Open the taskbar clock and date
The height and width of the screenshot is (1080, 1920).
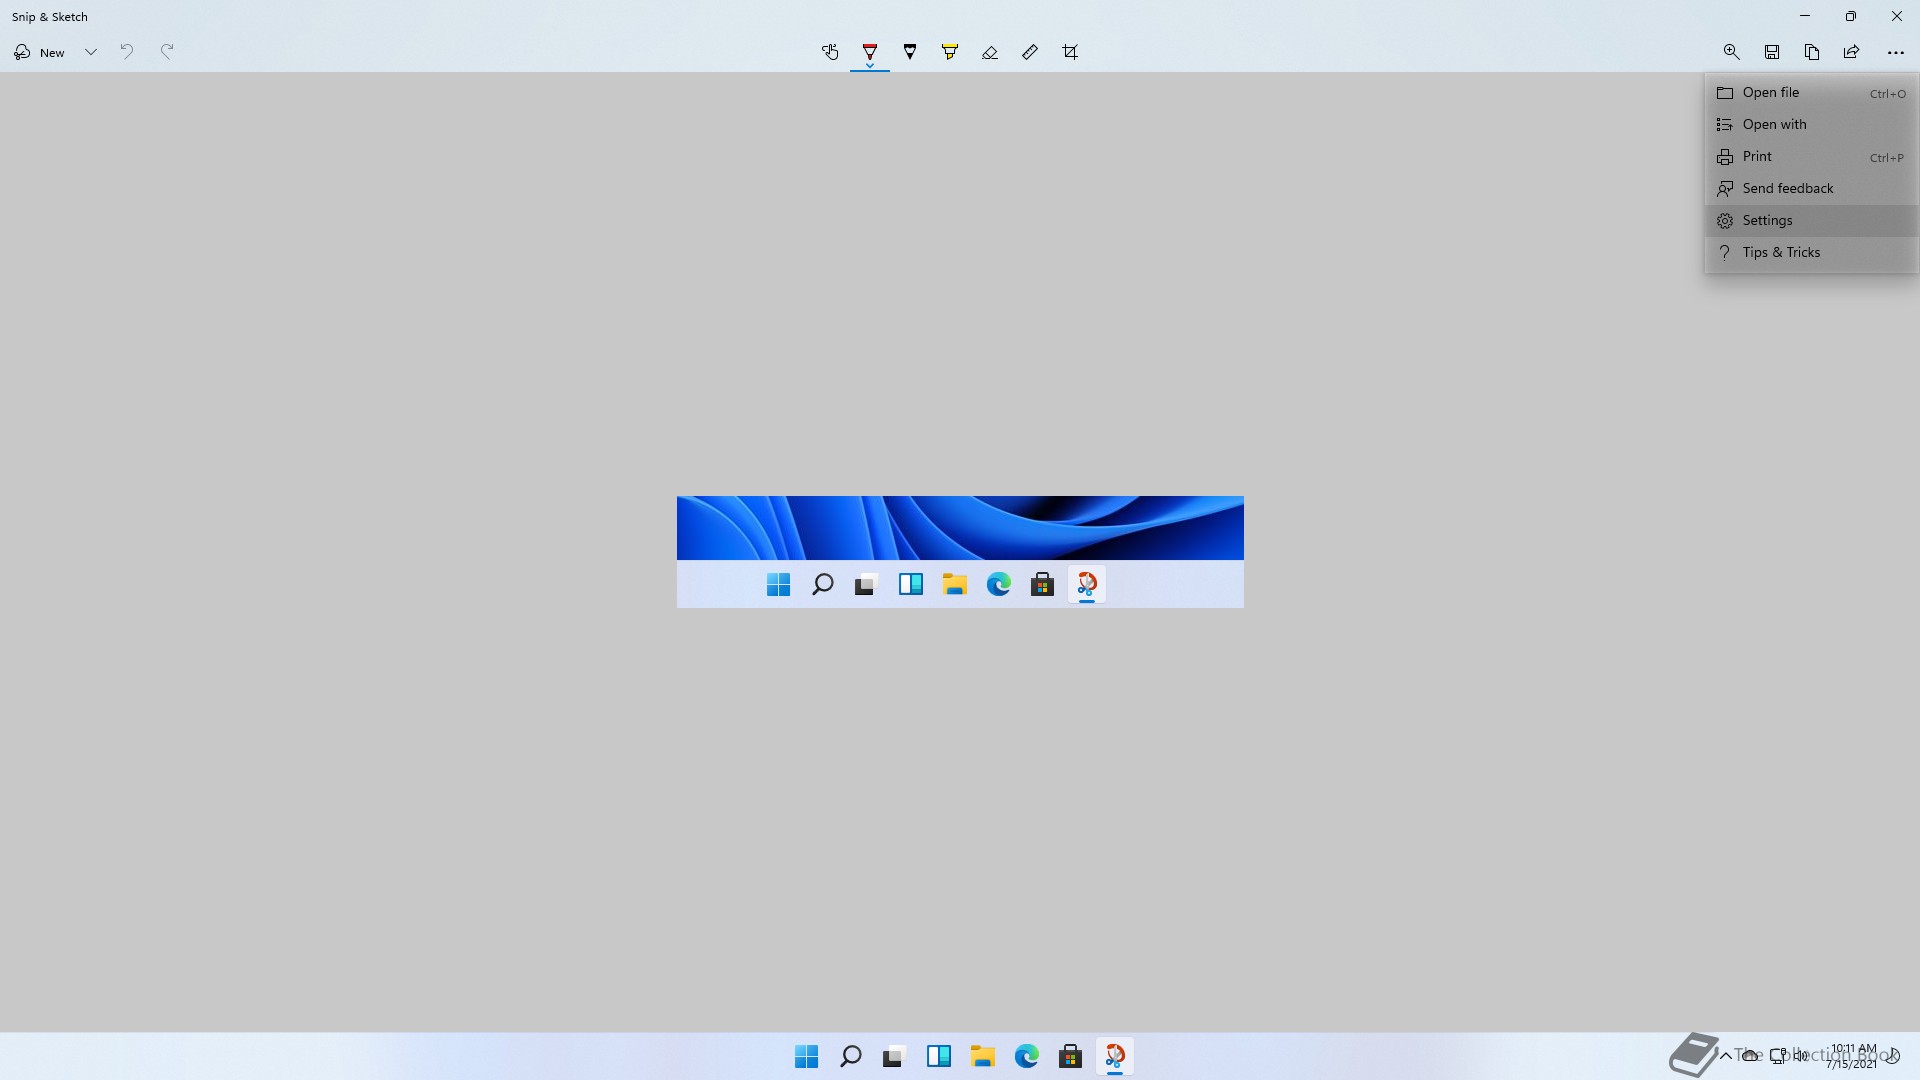click(x=1852, y=1056)
